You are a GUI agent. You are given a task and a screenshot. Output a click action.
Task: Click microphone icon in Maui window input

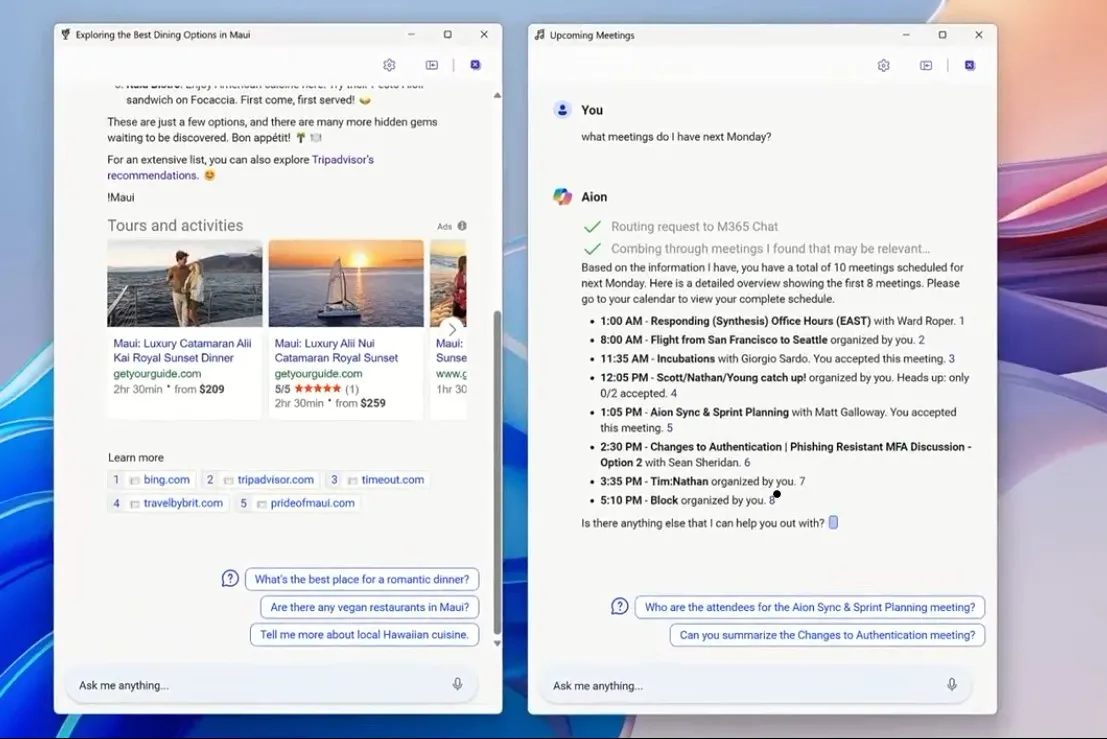pos(457,684)
